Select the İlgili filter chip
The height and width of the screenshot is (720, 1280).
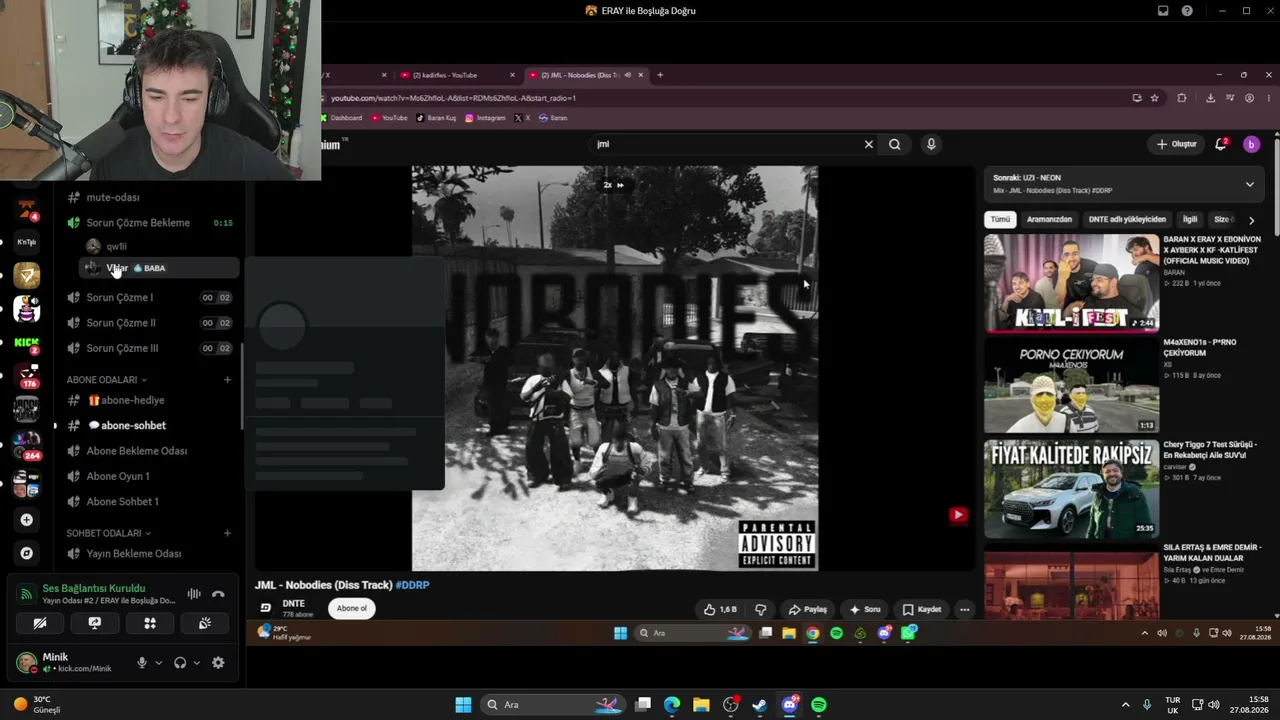point(1190,219)
